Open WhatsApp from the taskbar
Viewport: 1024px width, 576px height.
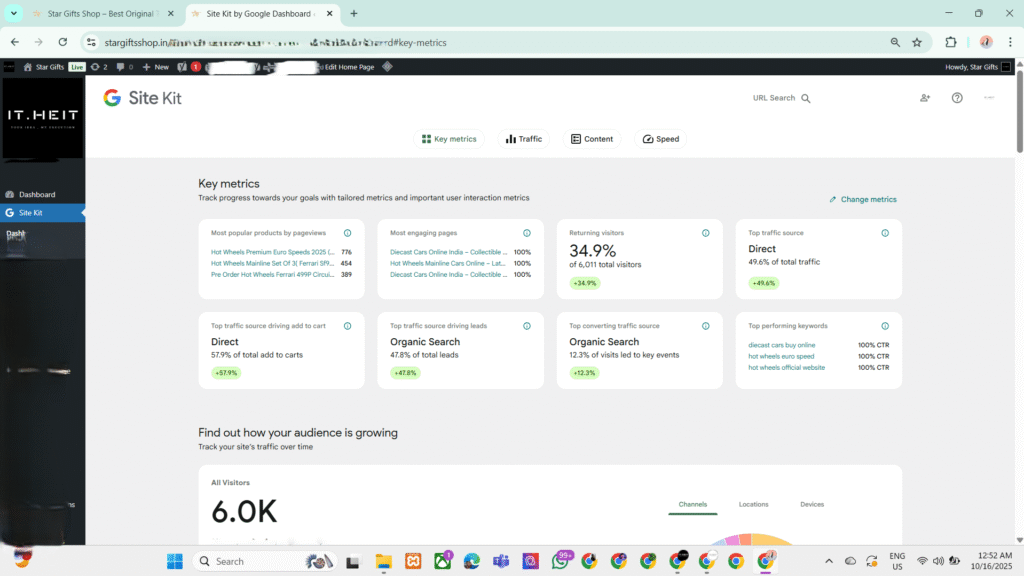(560, 562)
